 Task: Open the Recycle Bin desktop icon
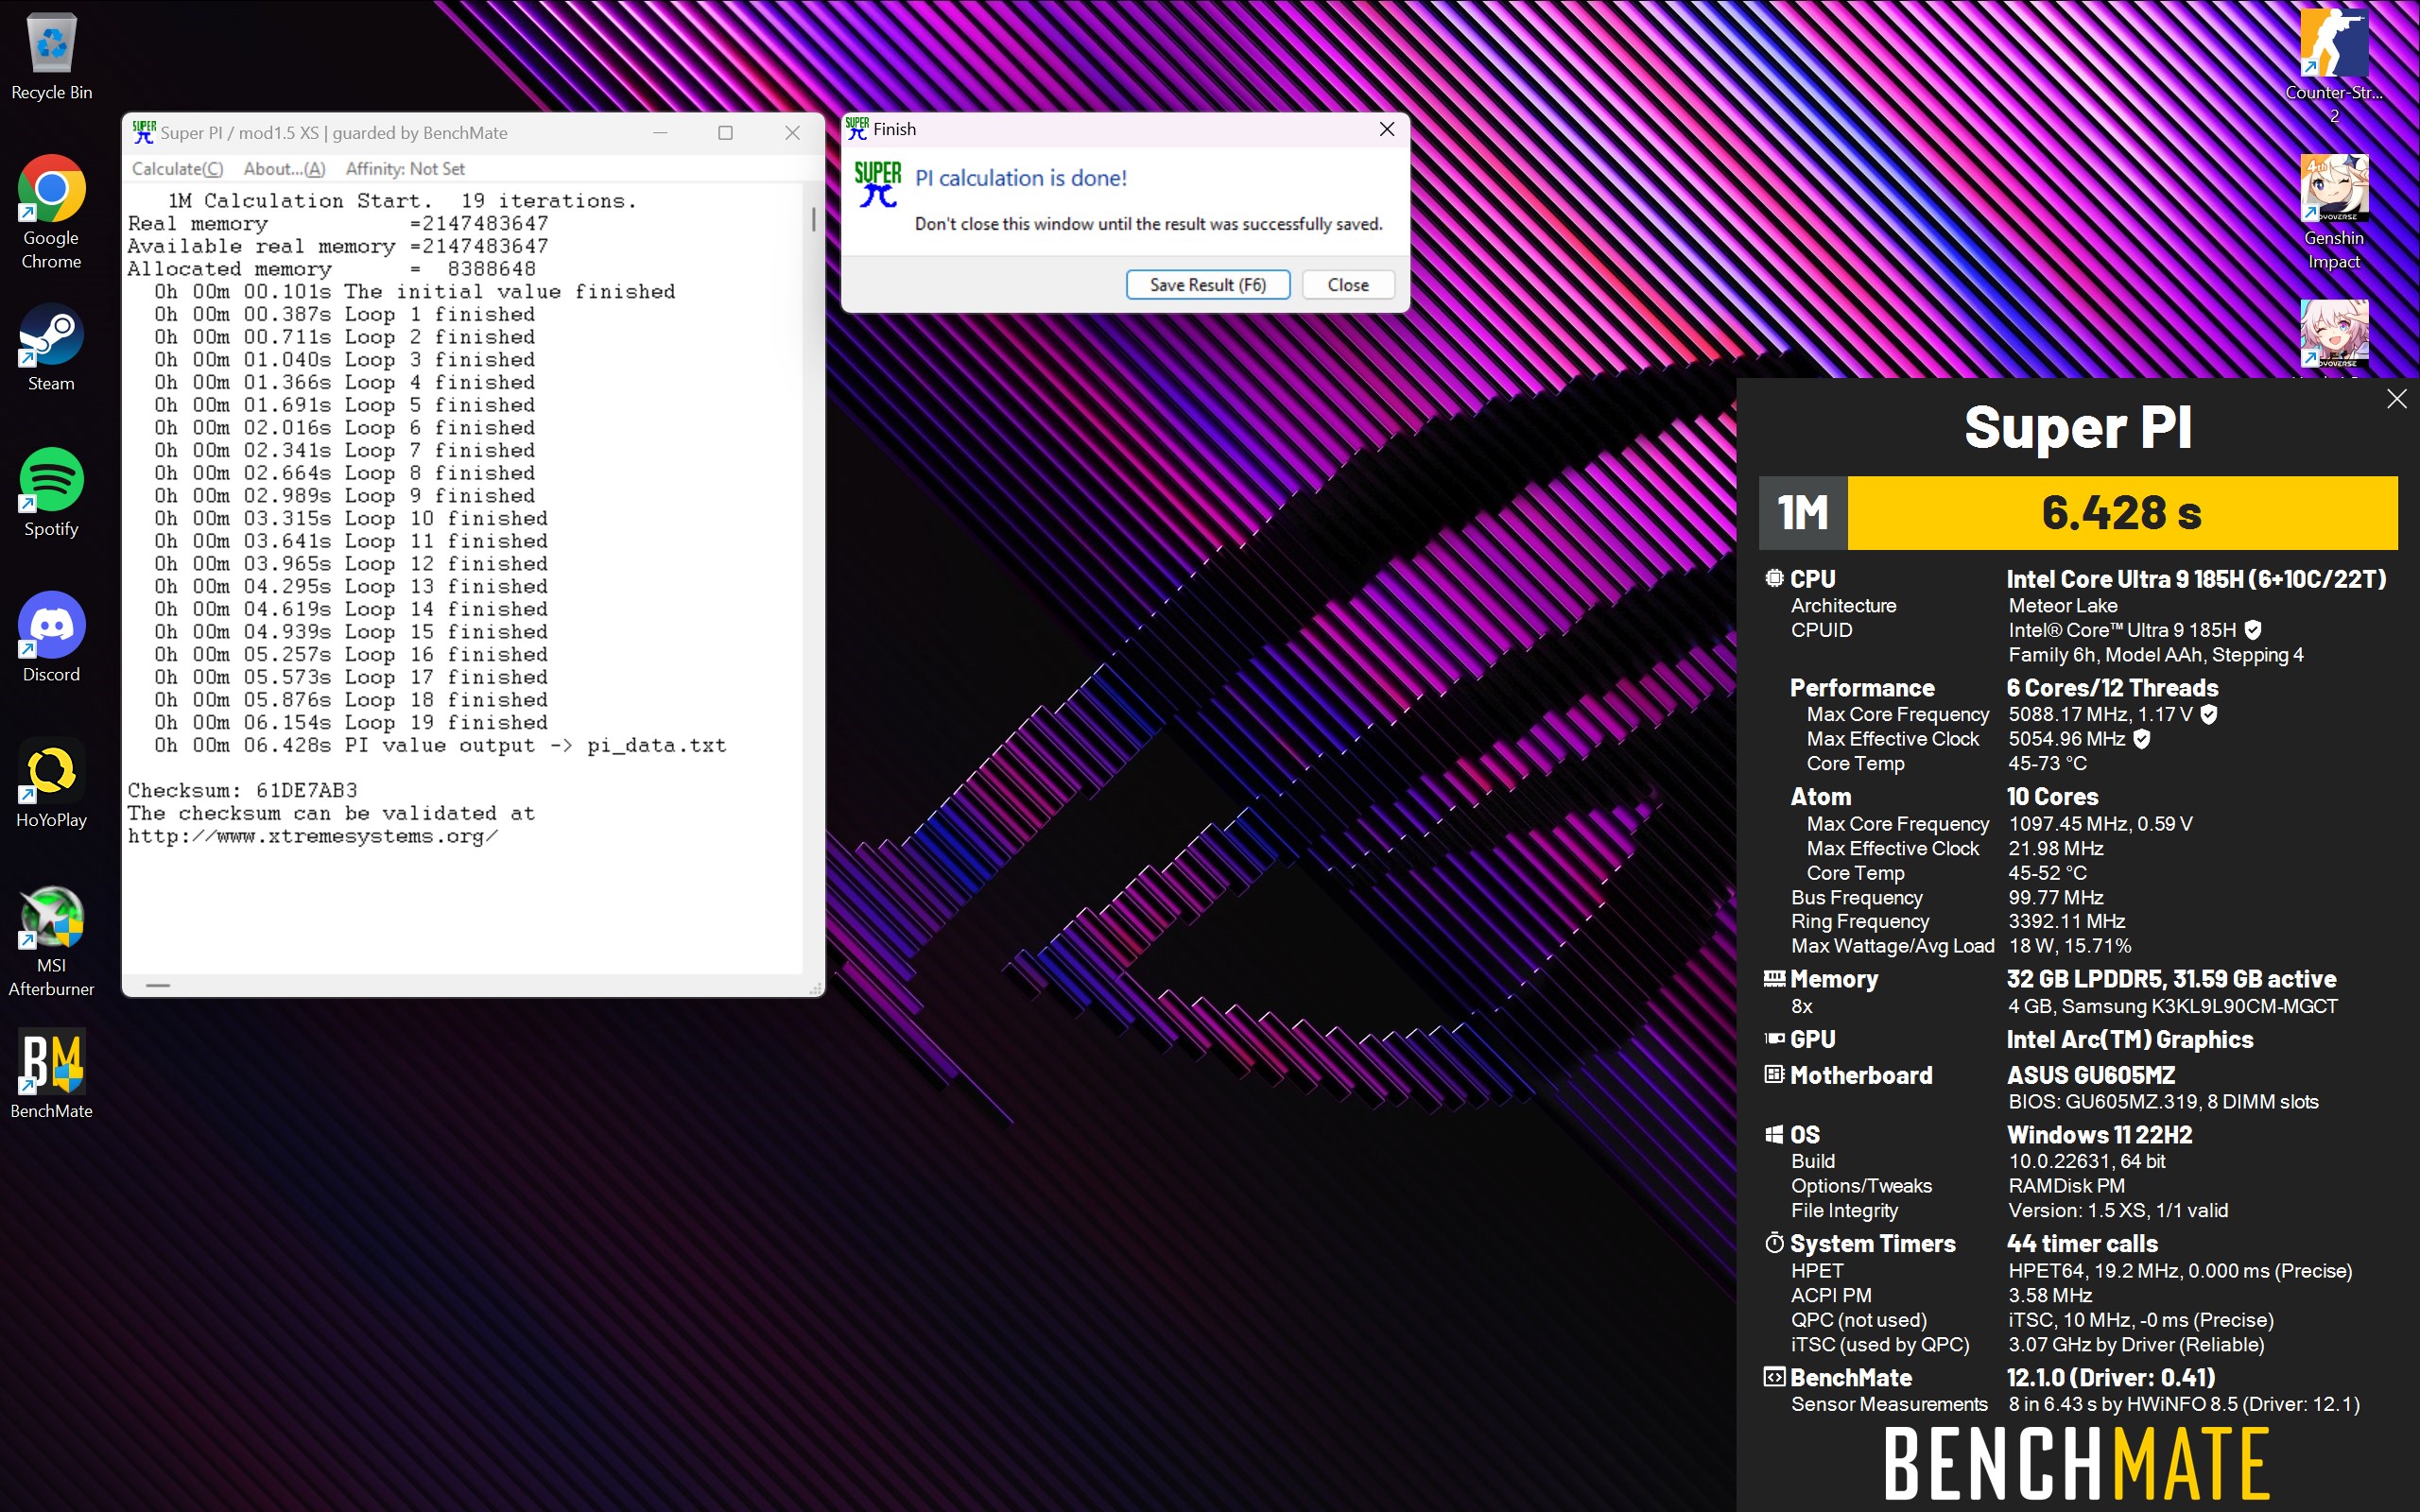coord(51,57)
